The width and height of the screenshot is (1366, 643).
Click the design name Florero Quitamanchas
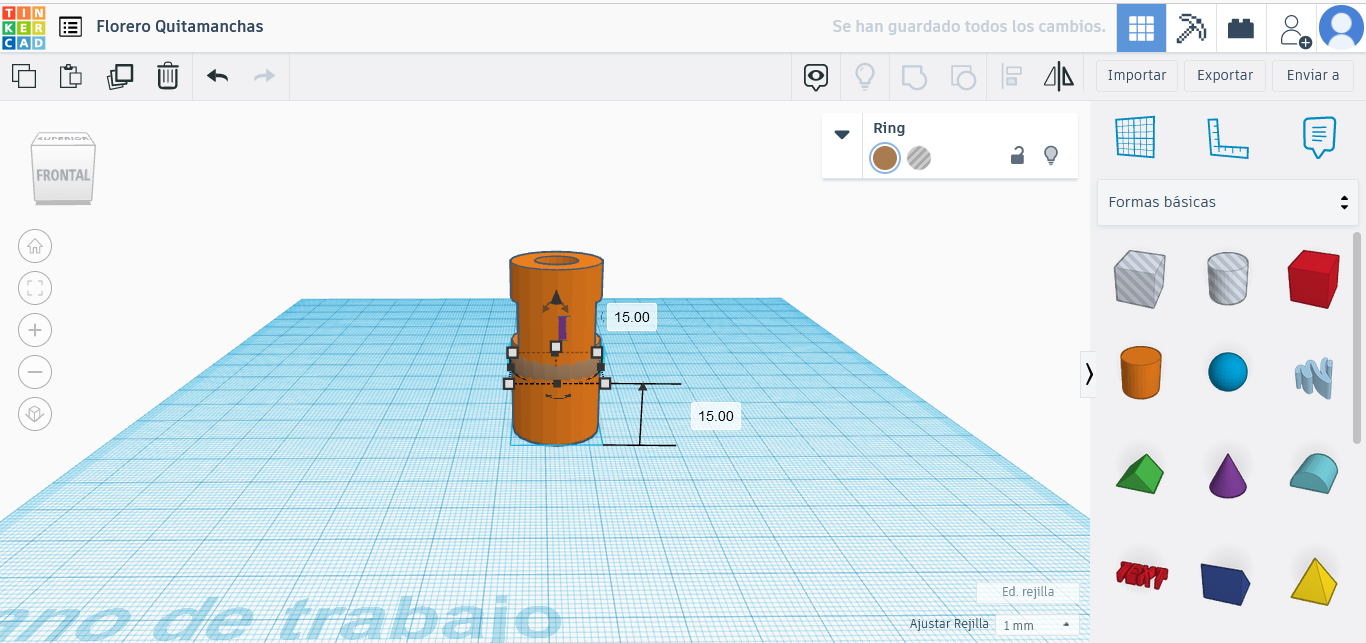180,27
